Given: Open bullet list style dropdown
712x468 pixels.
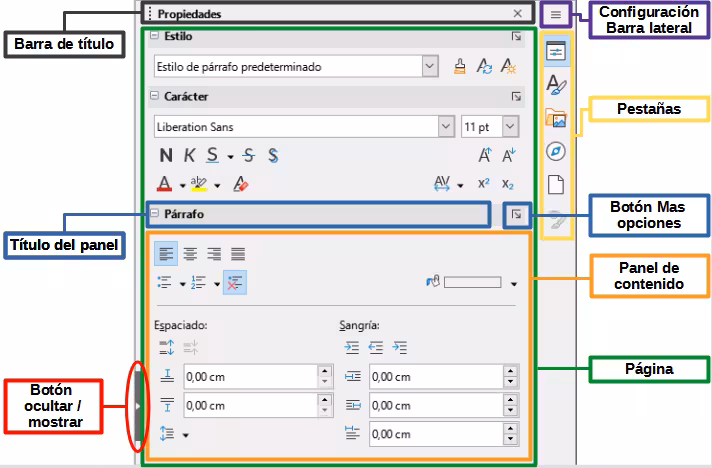Looking at the screenshot, I should [182, 284].
